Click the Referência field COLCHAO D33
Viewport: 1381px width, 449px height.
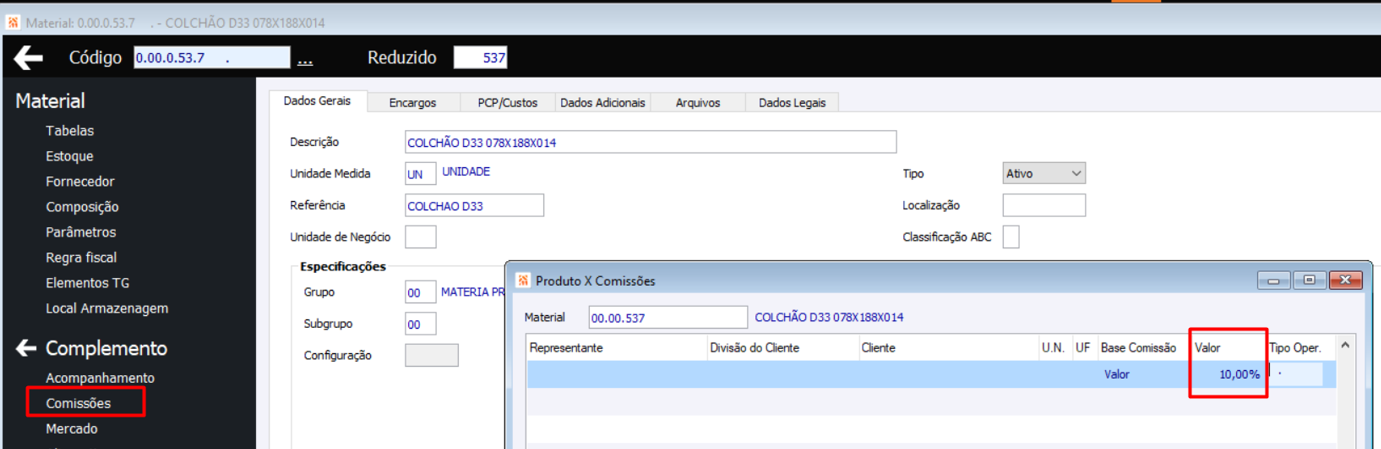click(474, 205)
